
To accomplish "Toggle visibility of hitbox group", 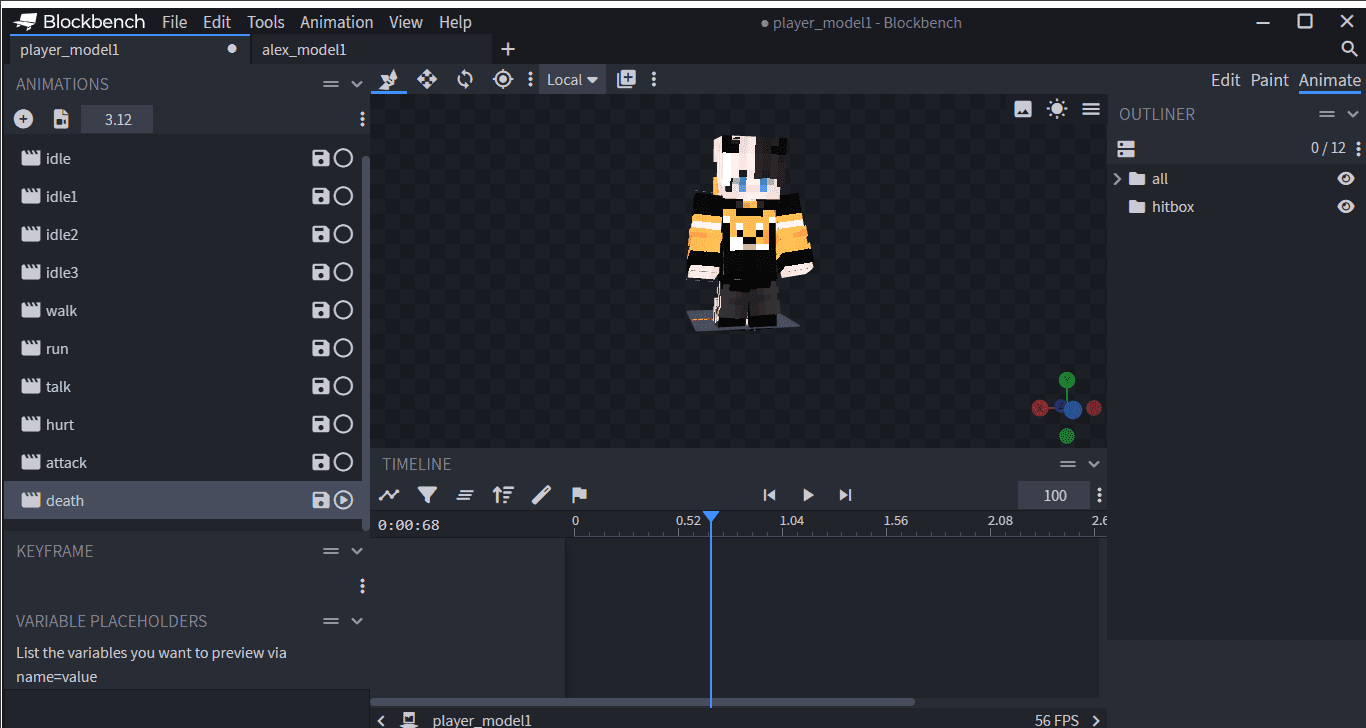I will tap(1346, 207).
